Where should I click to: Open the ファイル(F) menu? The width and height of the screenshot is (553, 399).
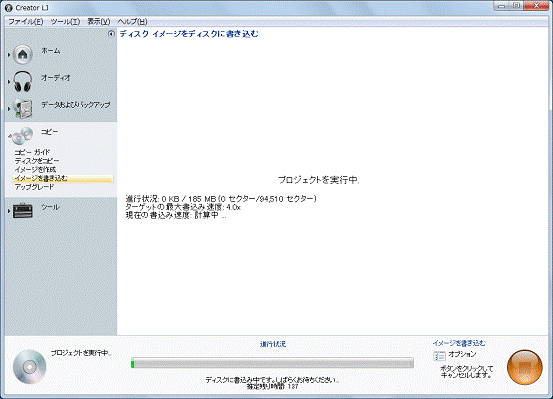[x=26, y=22]
